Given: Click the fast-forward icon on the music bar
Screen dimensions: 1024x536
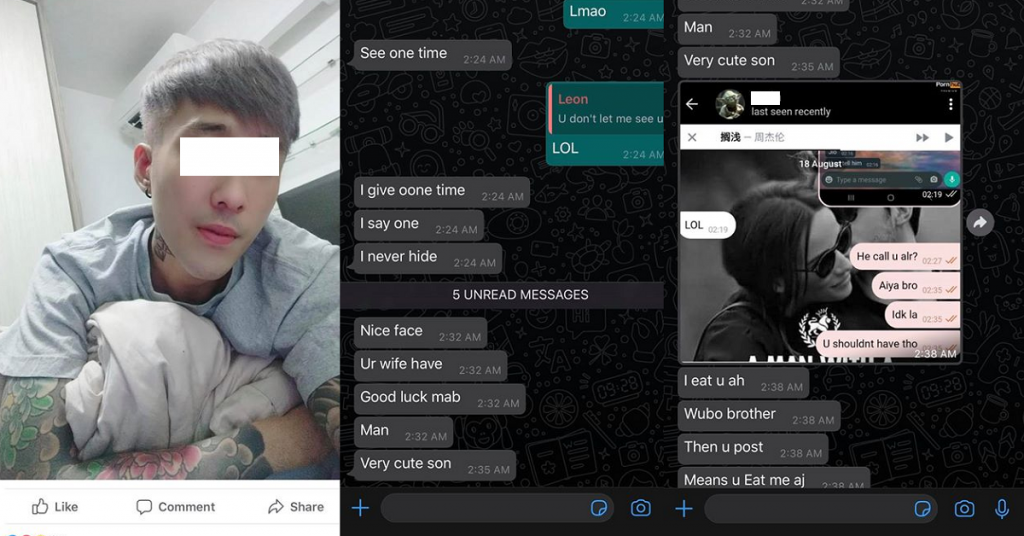Looking at the screenshot, I should coord(922,138).
